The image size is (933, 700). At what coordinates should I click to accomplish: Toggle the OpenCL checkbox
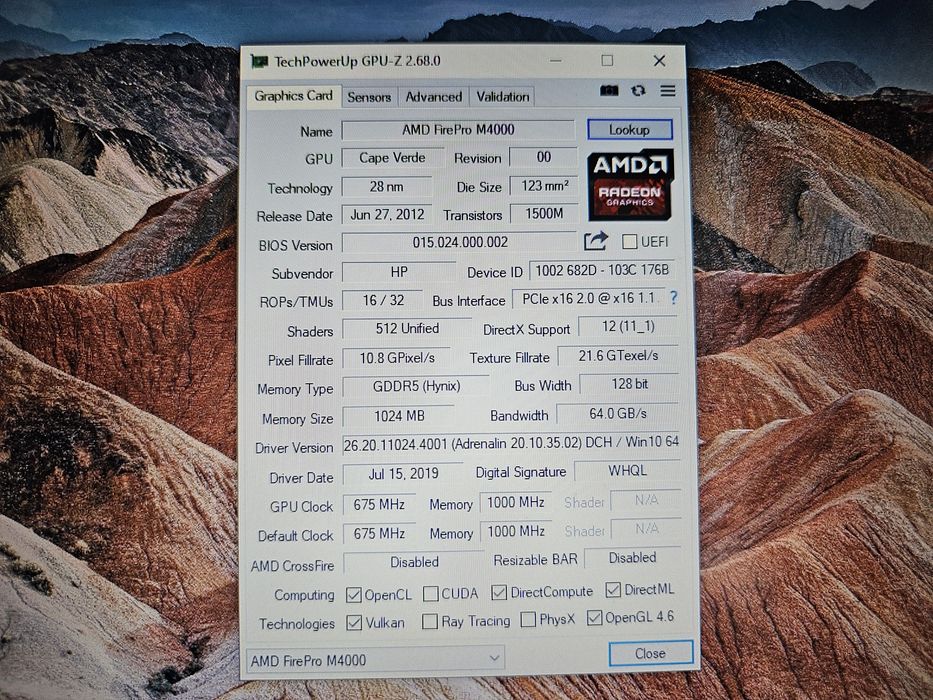click(x=353, y=595)
